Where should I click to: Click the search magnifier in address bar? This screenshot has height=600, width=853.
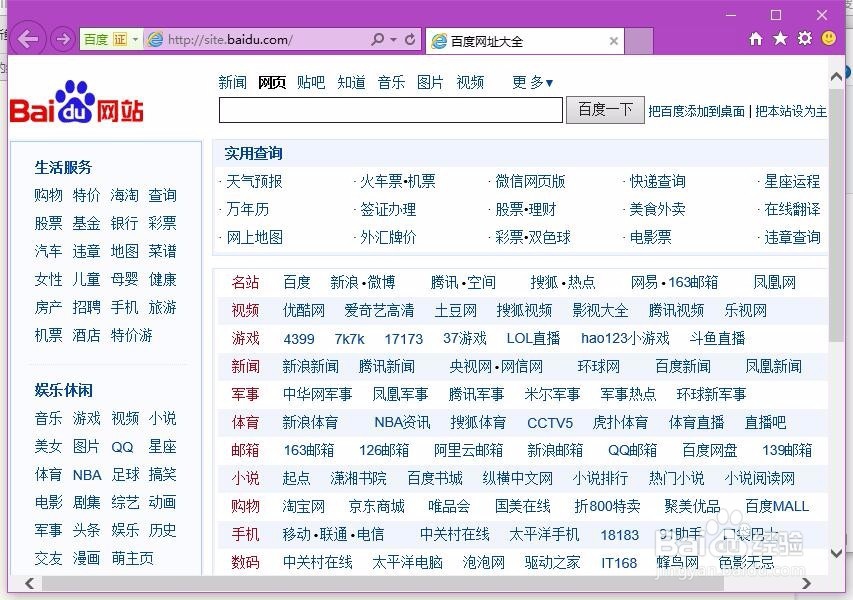[x=378, y=39]
